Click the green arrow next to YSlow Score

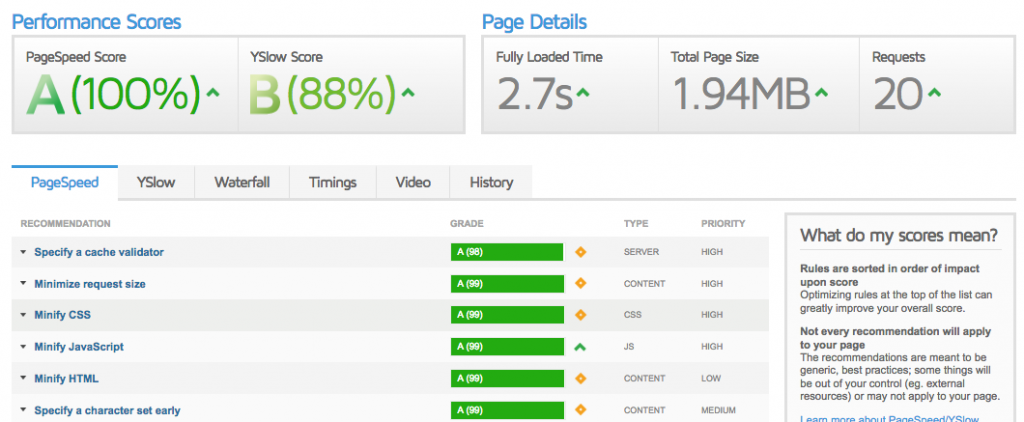[408, 95]
